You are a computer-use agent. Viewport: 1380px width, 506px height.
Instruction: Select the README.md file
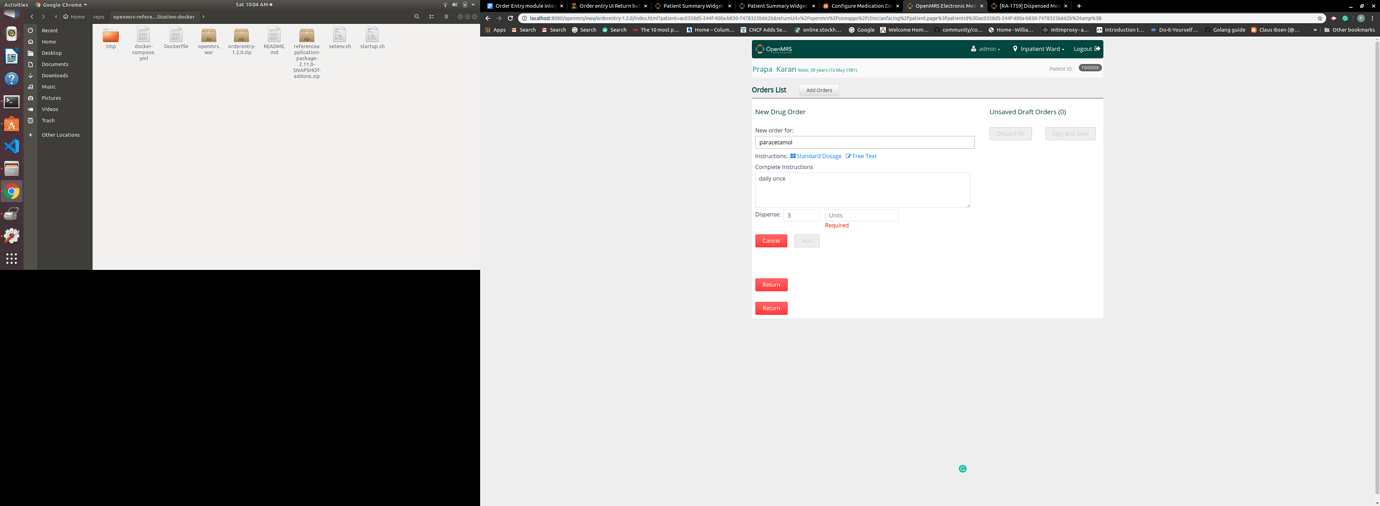[274, 42]
